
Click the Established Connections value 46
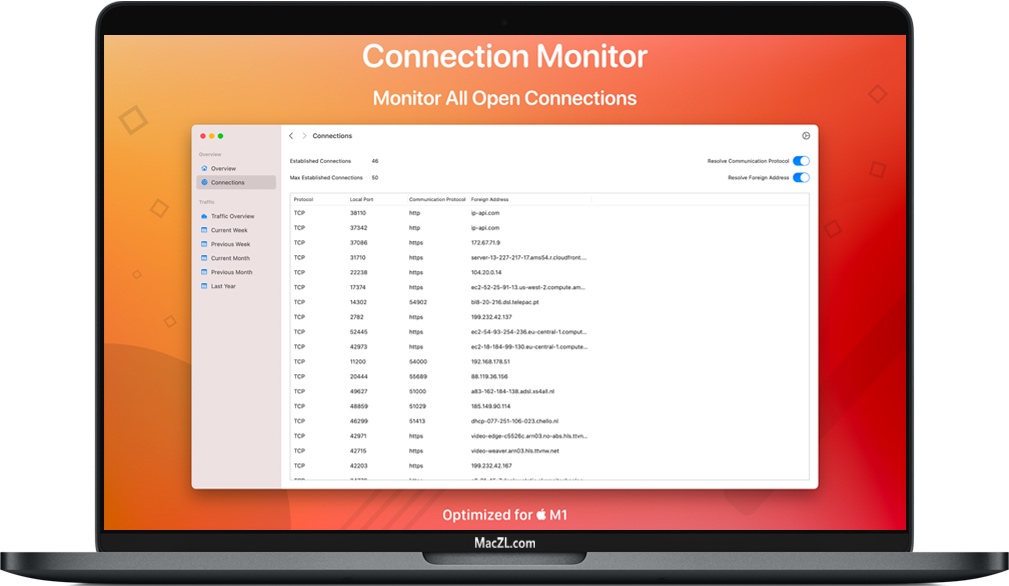click(x=375, y=161)
